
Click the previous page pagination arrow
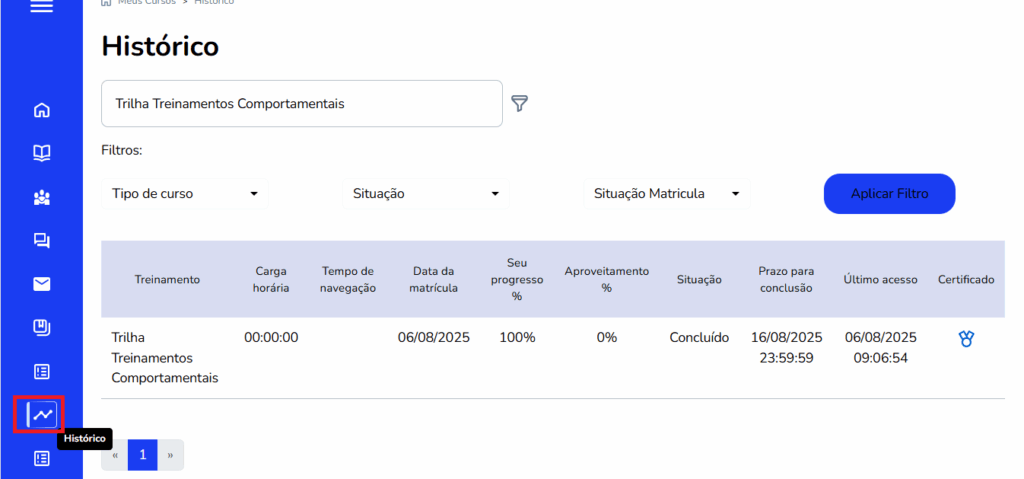point(115,455)
